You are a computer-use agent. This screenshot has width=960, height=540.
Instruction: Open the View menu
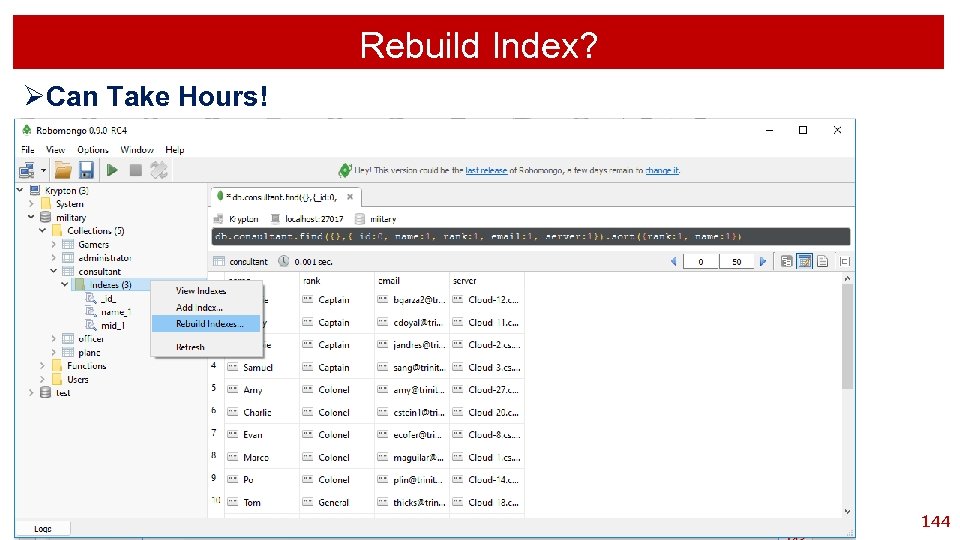[55, 149]
